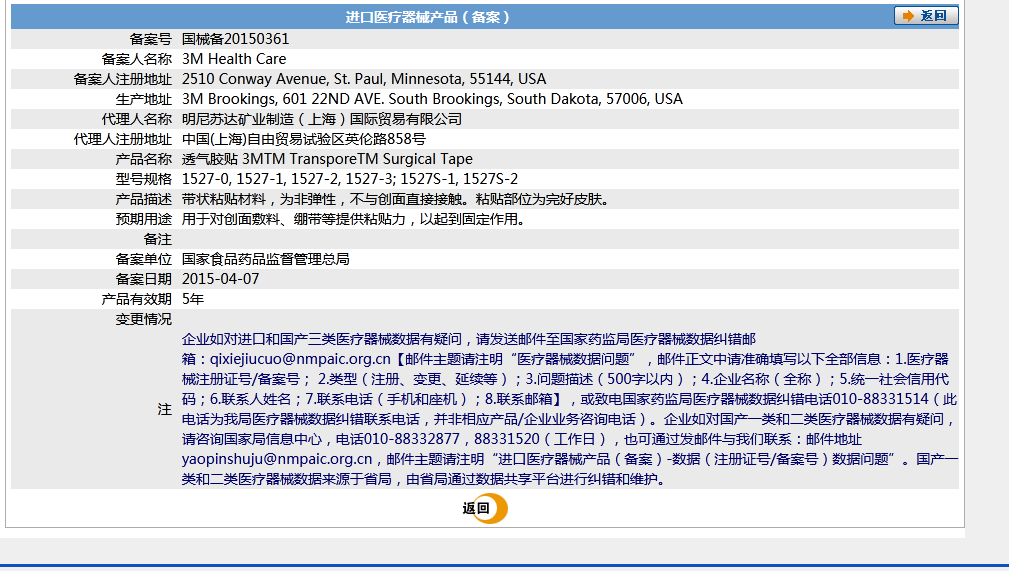Select the header title 进口医疗器械产品（备案）

coord(428,17)
